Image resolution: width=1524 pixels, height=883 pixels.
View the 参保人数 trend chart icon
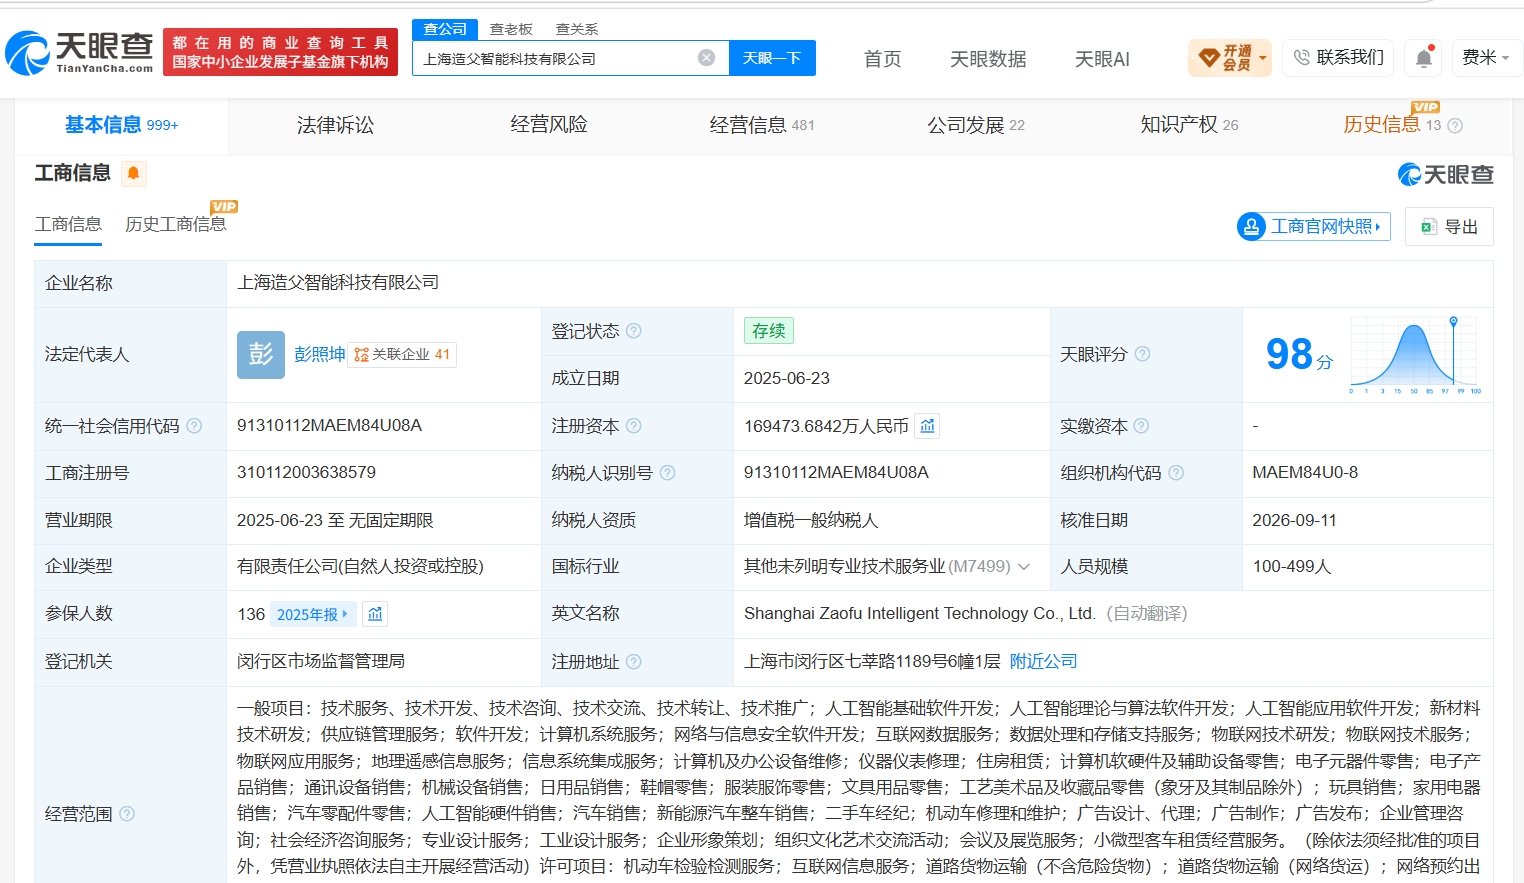[x=375, y=614]
